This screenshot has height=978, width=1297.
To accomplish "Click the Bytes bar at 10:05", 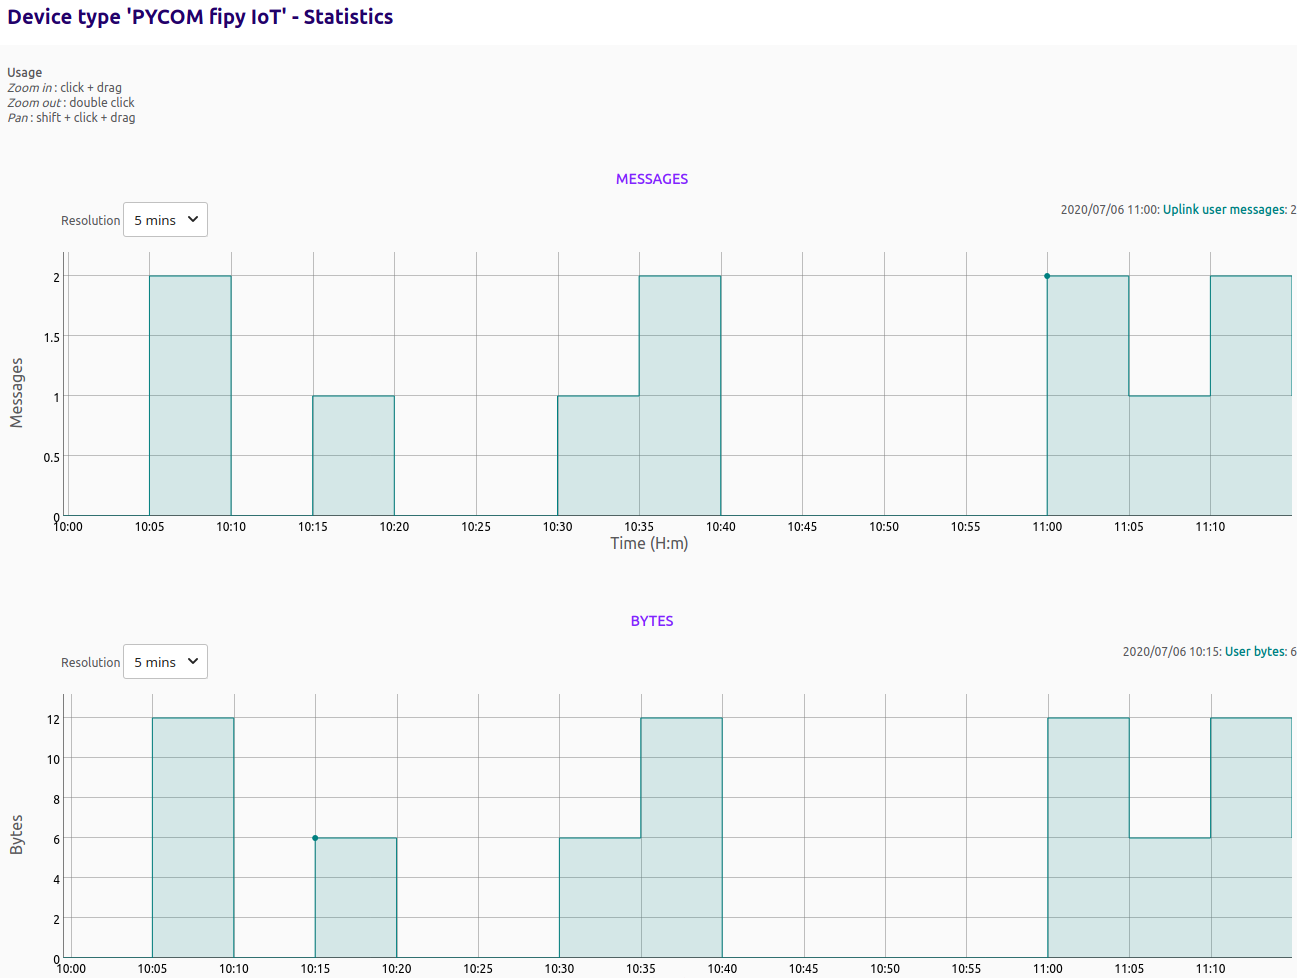I will pos(193,838).
